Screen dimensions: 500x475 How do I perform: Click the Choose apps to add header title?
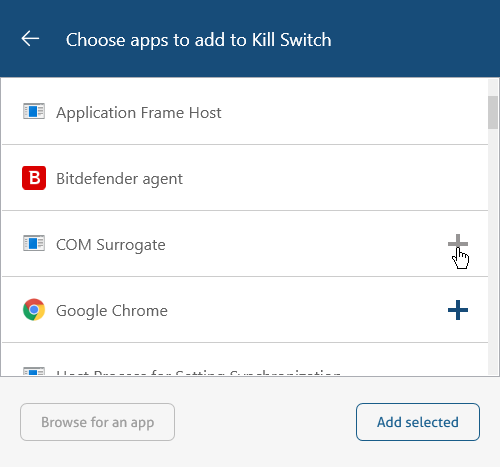point(198,40)
